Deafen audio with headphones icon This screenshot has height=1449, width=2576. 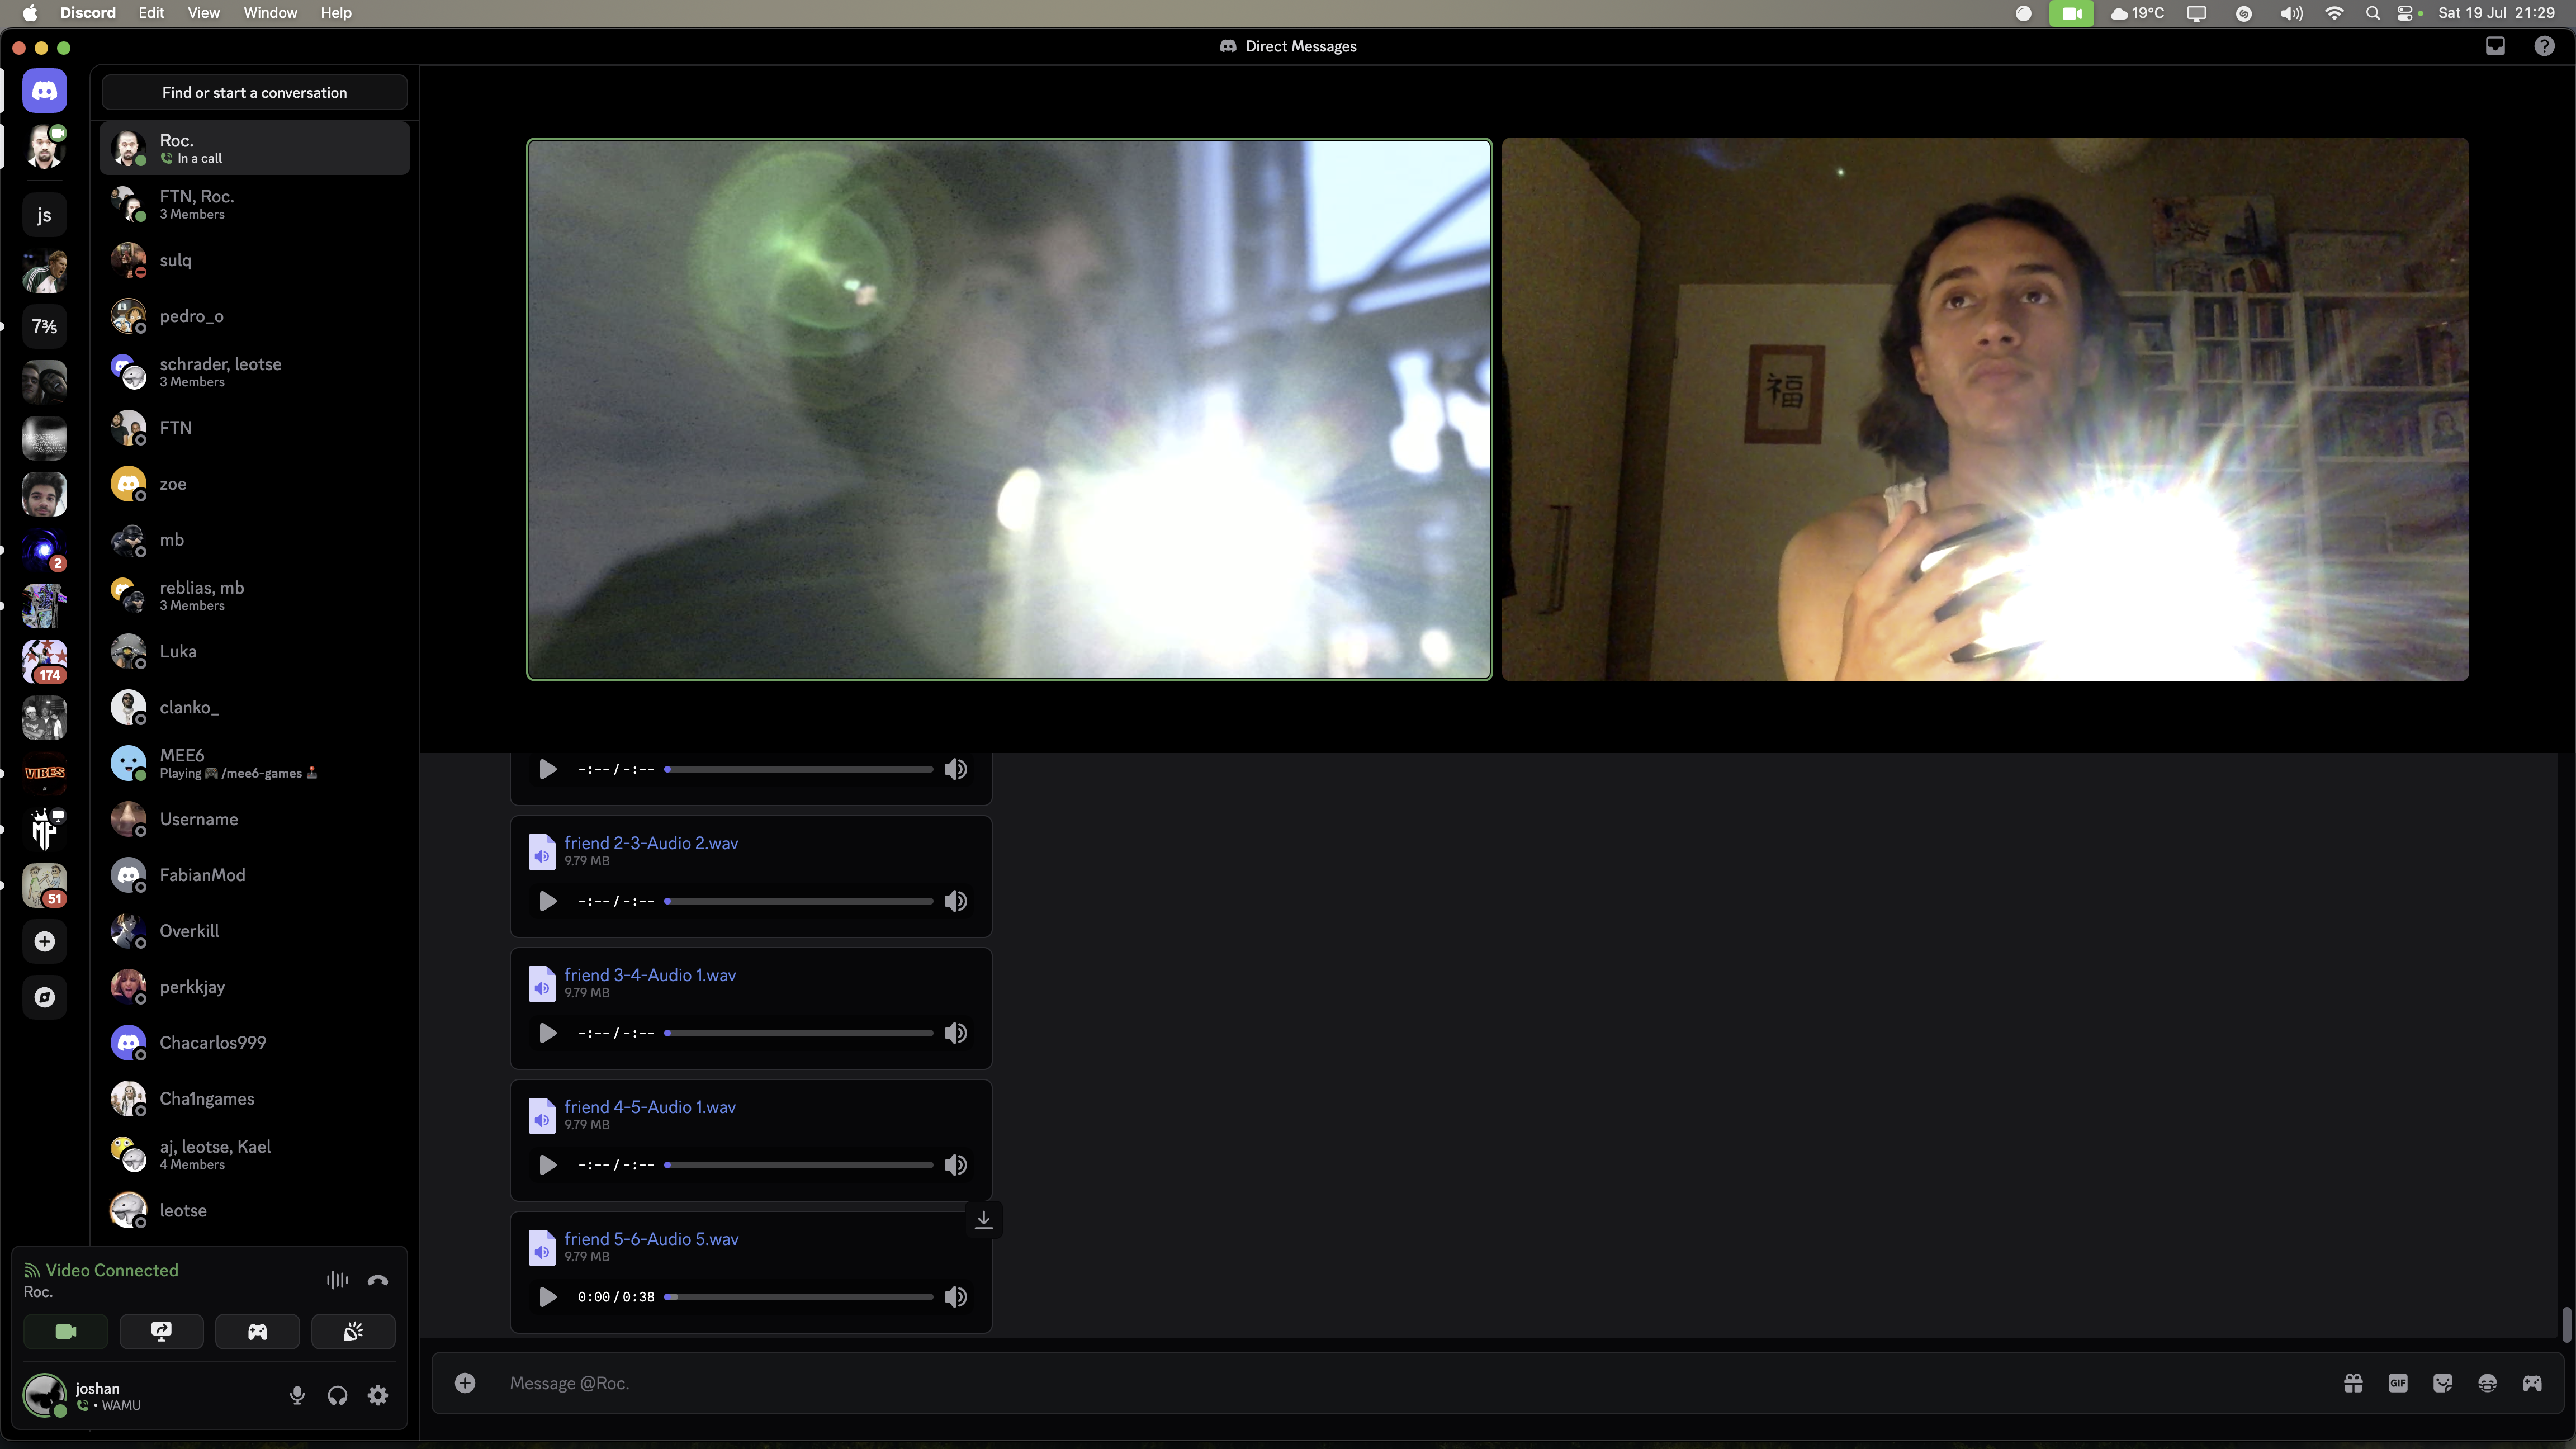coord(337,1395)
